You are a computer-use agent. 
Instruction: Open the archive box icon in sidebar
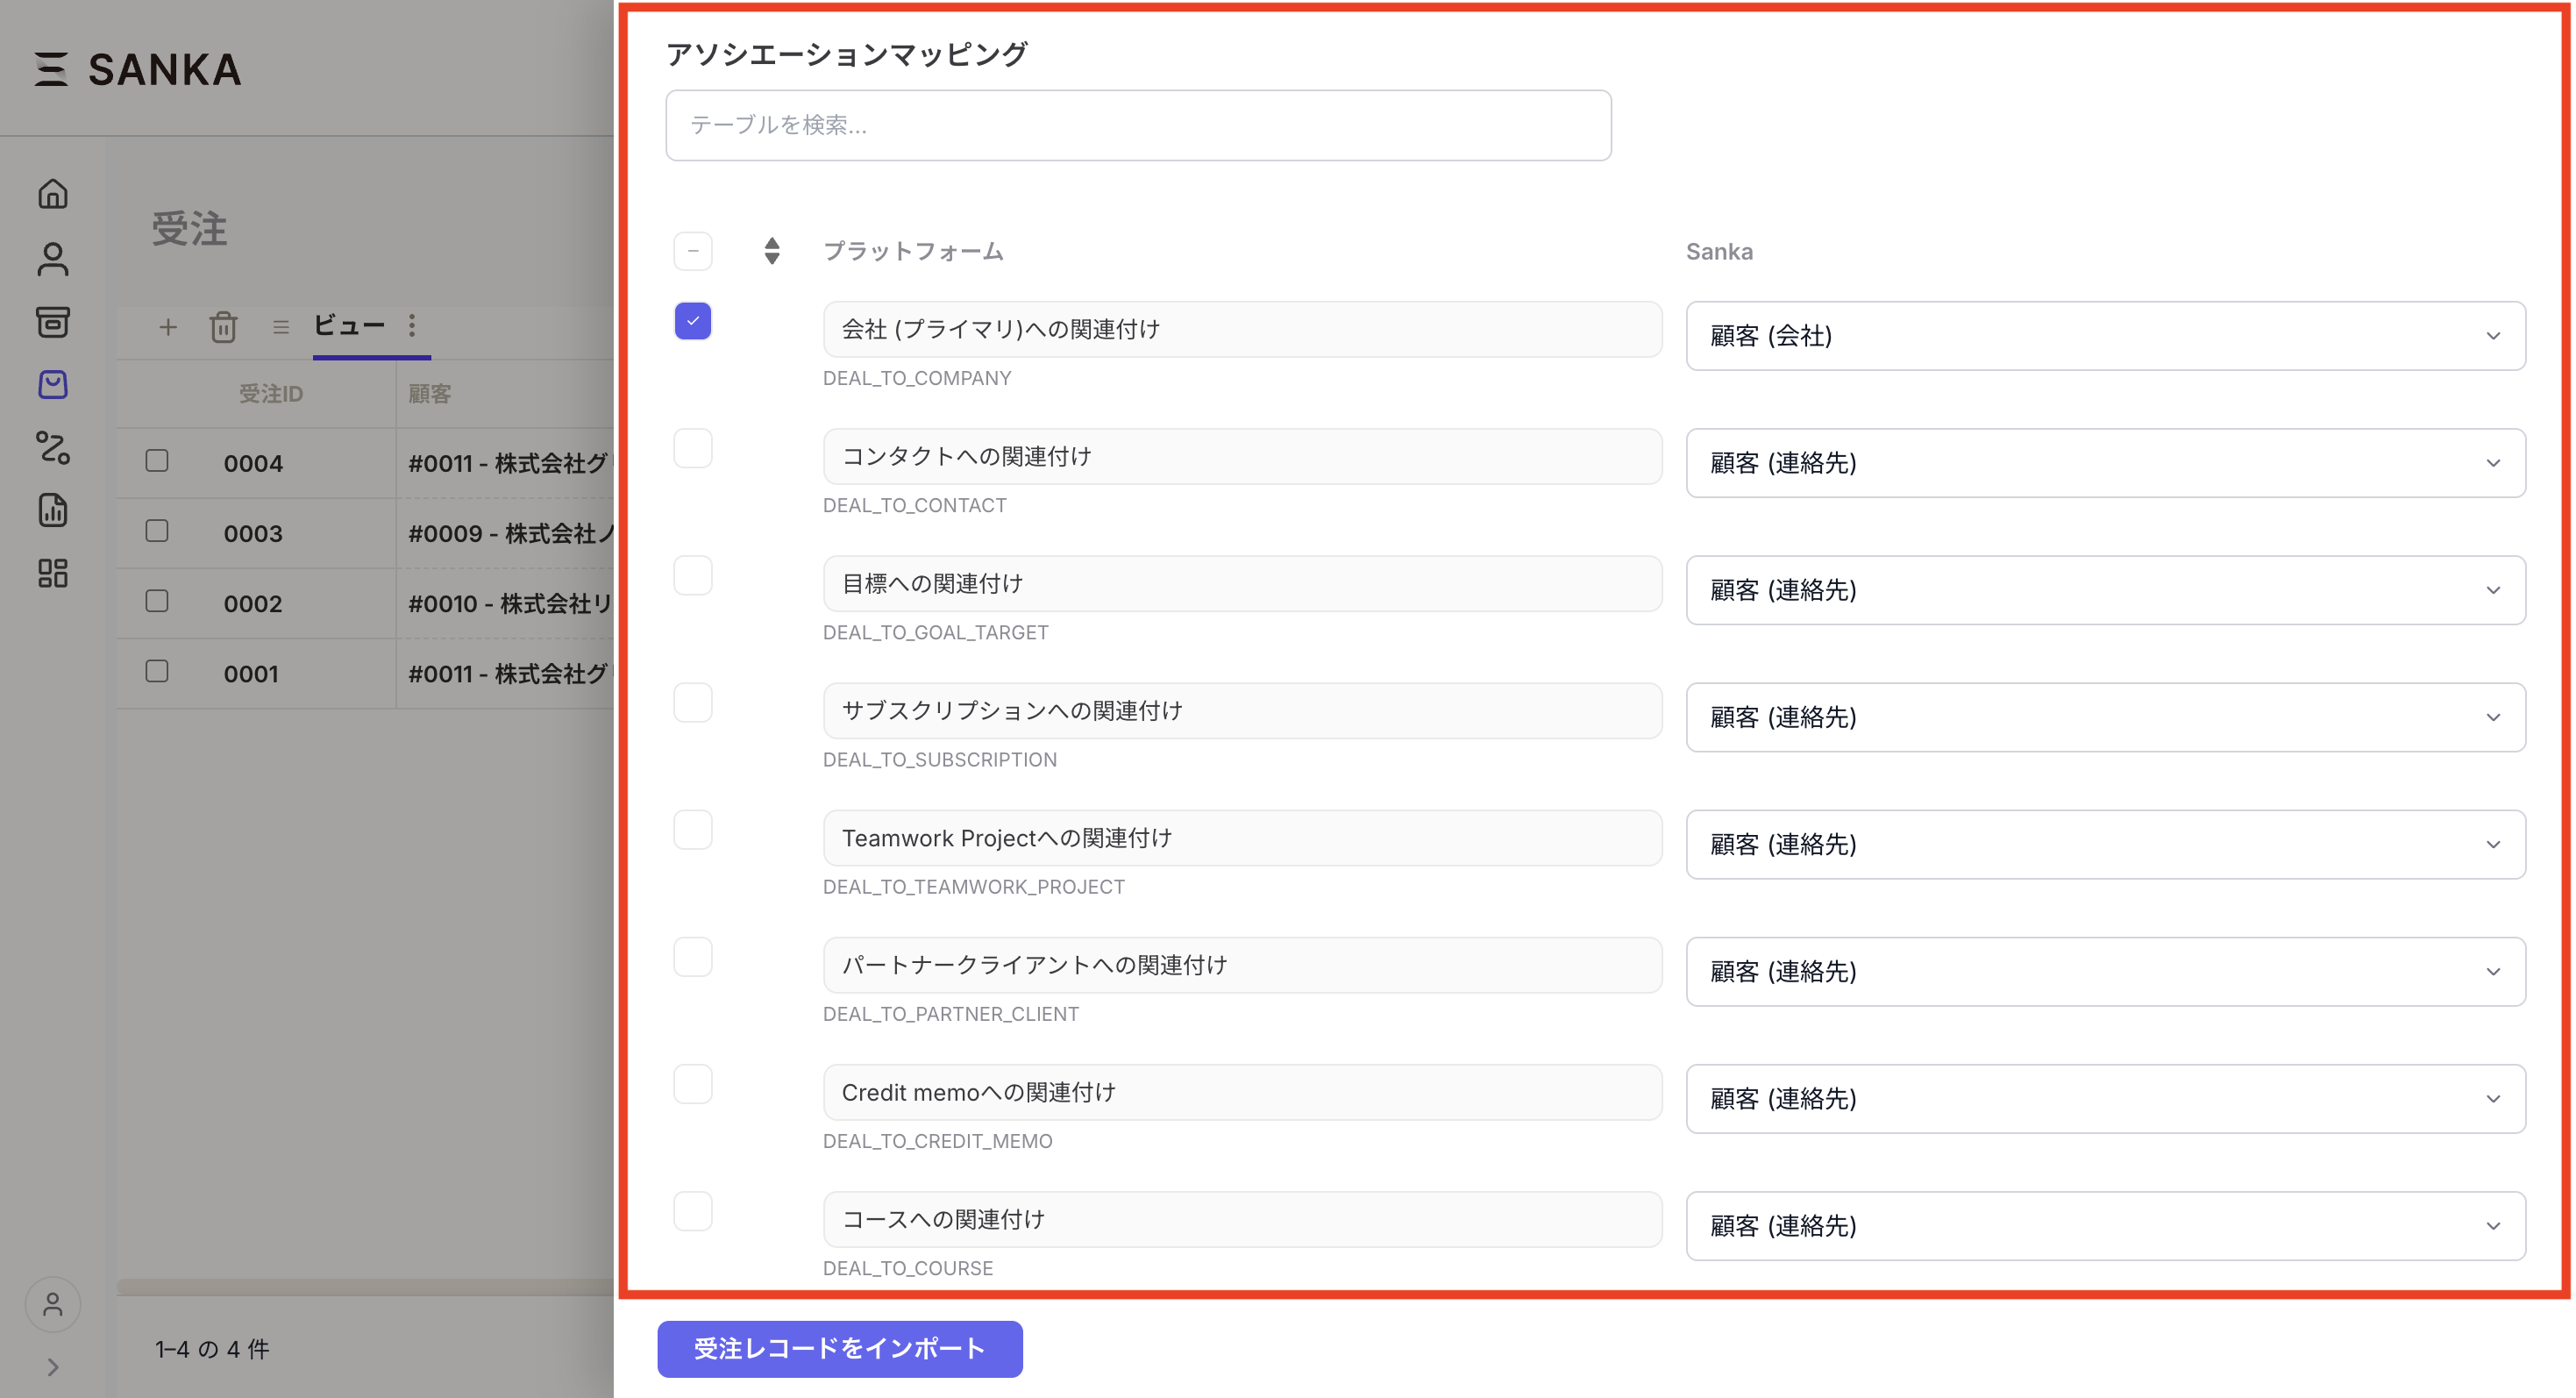coord(52,322)
